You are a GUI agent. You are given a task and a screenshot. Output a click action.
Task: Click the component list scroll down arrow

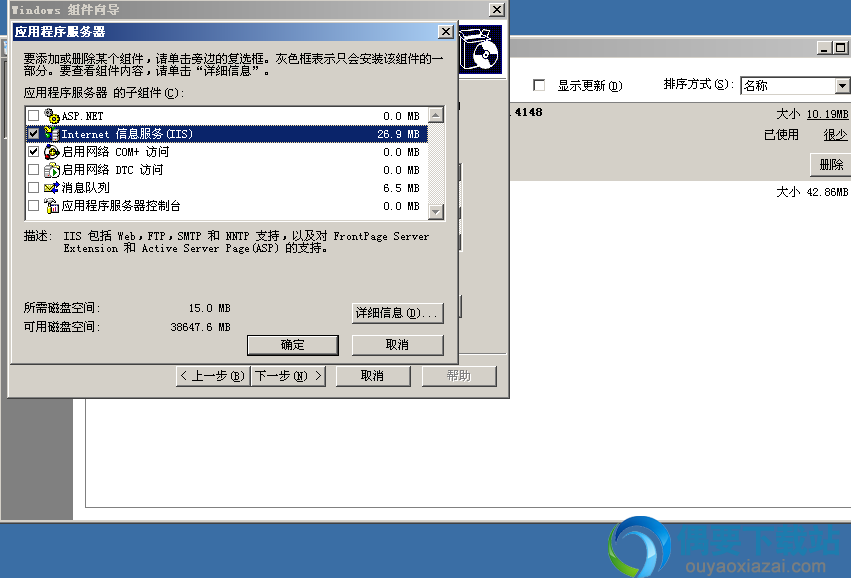(x=436, y=211)
